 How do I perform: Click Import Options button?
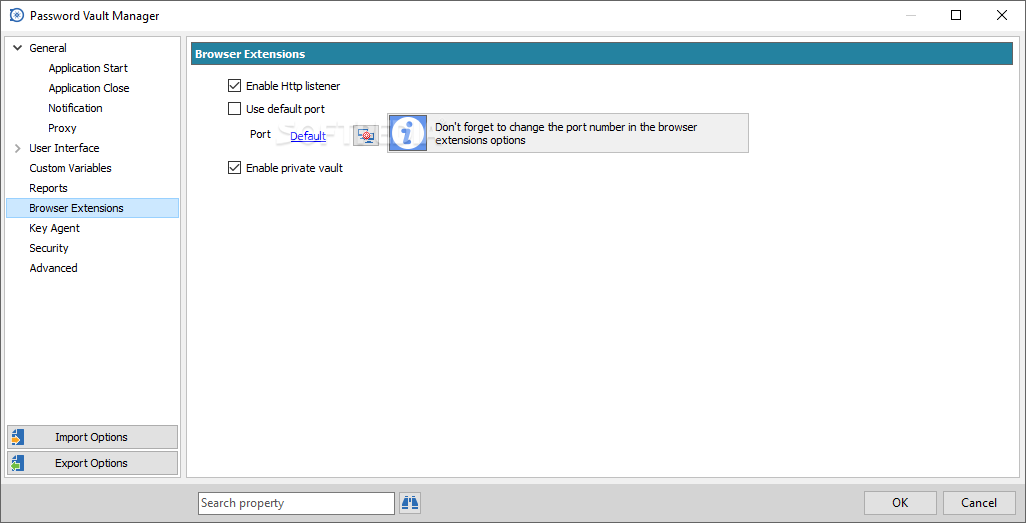point(92,437)
